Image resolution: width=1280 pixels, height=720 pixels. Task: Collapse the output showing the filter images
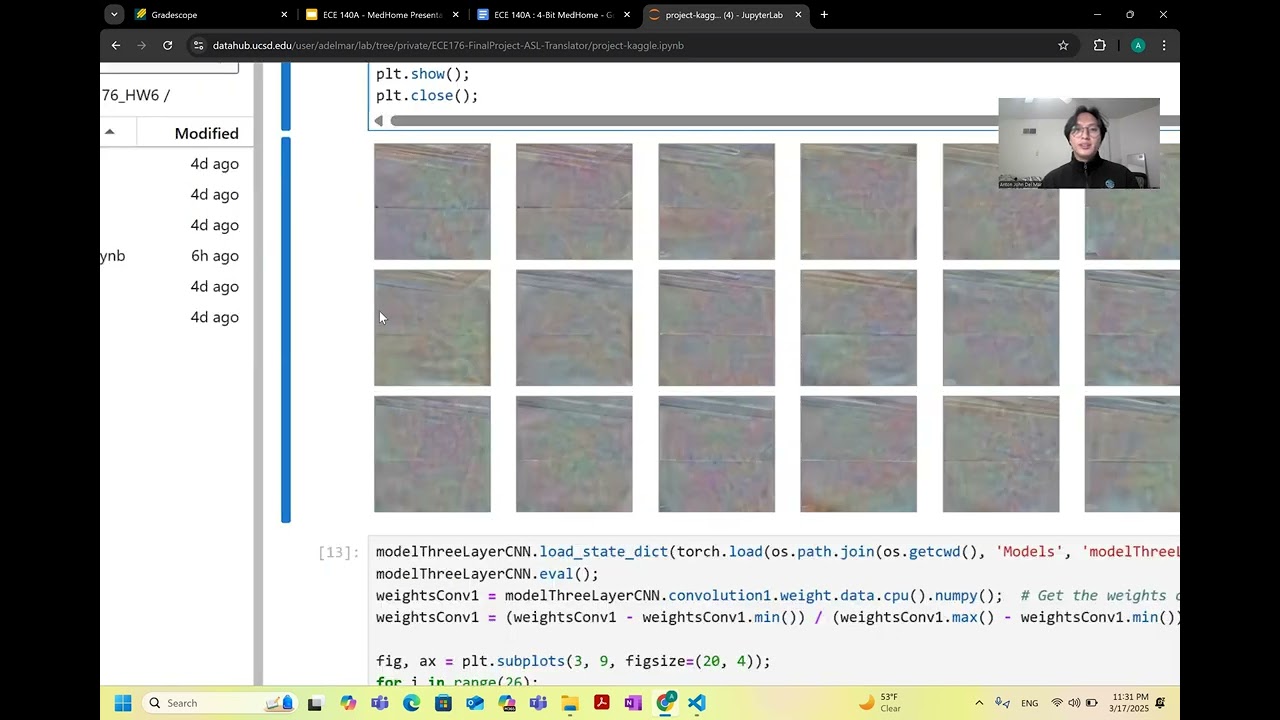(x=286, y=329)
